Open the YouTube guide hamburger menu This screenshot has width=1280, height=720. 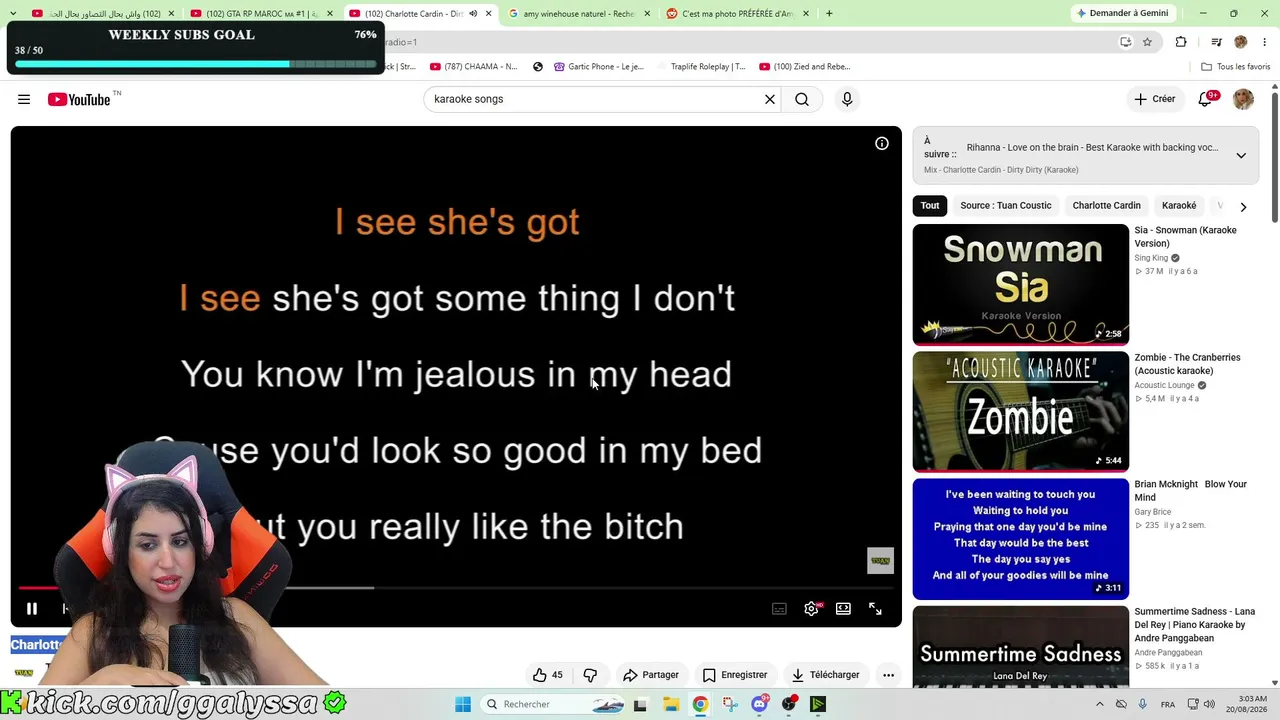point(24,99)
